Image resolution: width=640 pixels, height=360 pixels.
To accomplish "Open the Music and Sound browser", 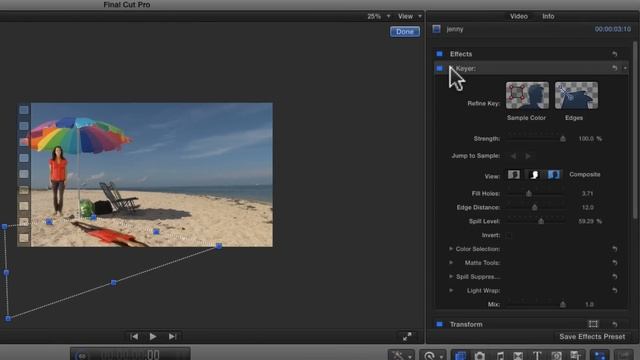I will click(x=500, y=356).
